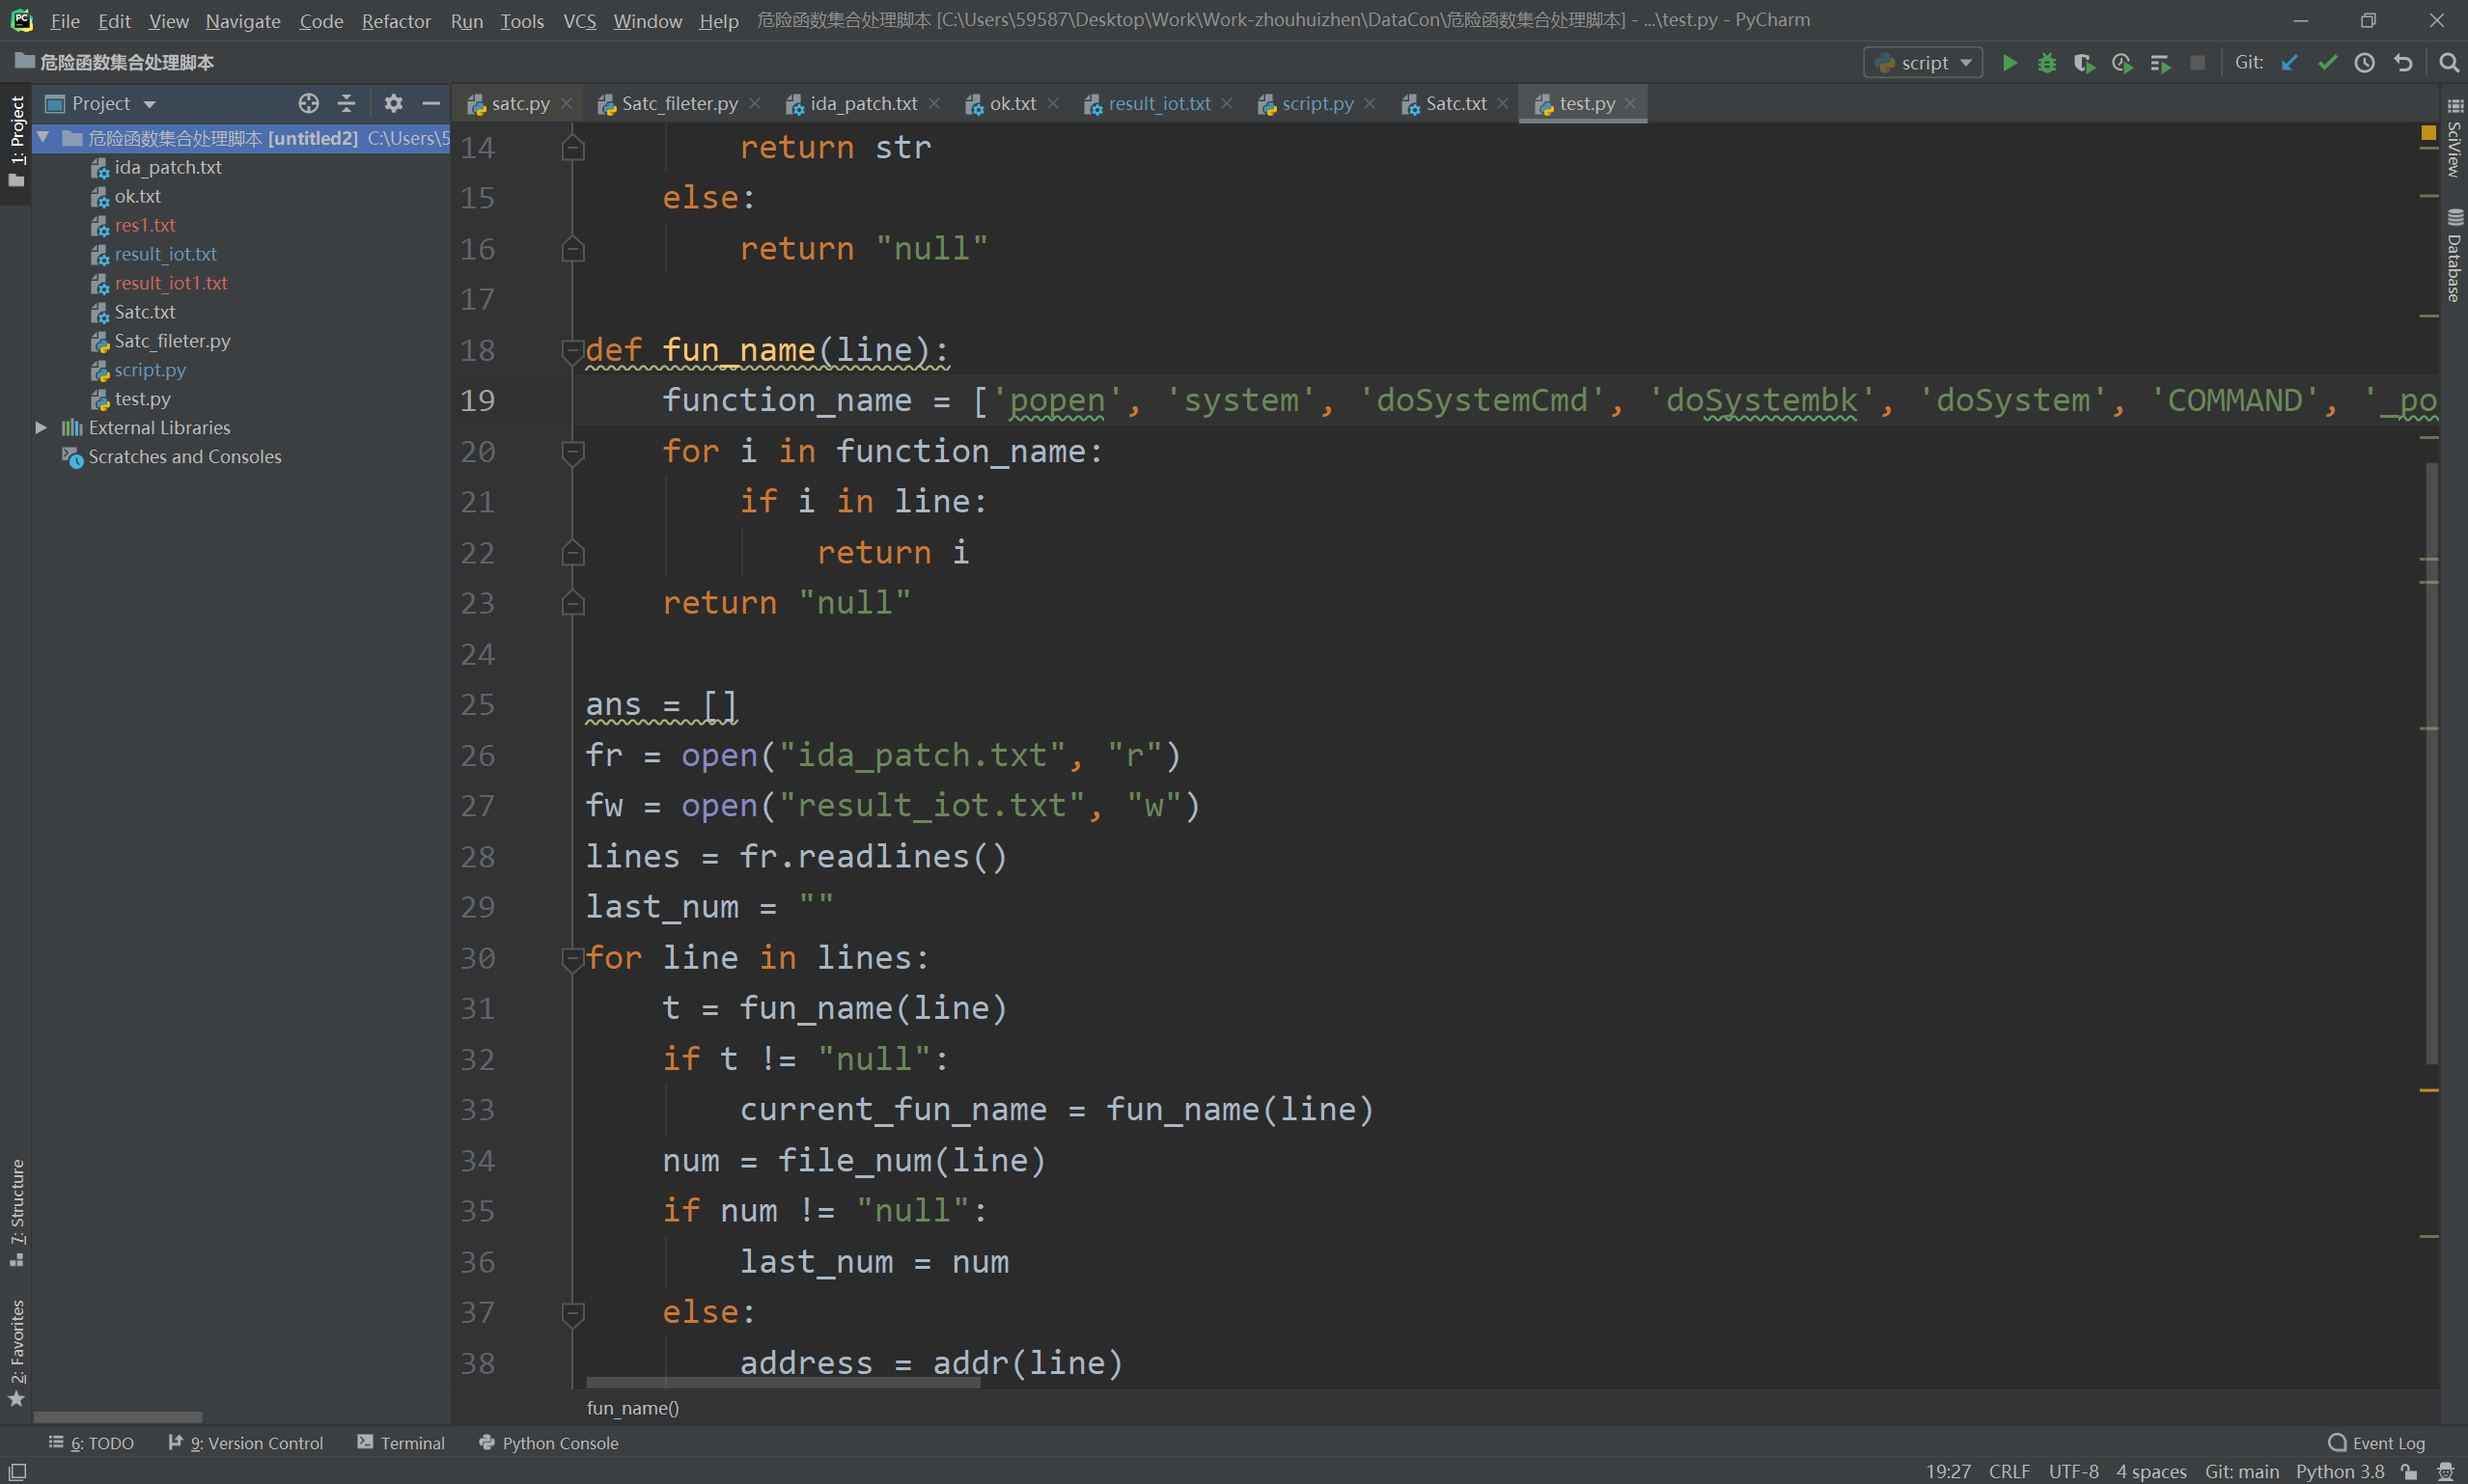Open the Python Console
The image size is (2468, 1484).
pyautogui.click(x=548, y=1443)
